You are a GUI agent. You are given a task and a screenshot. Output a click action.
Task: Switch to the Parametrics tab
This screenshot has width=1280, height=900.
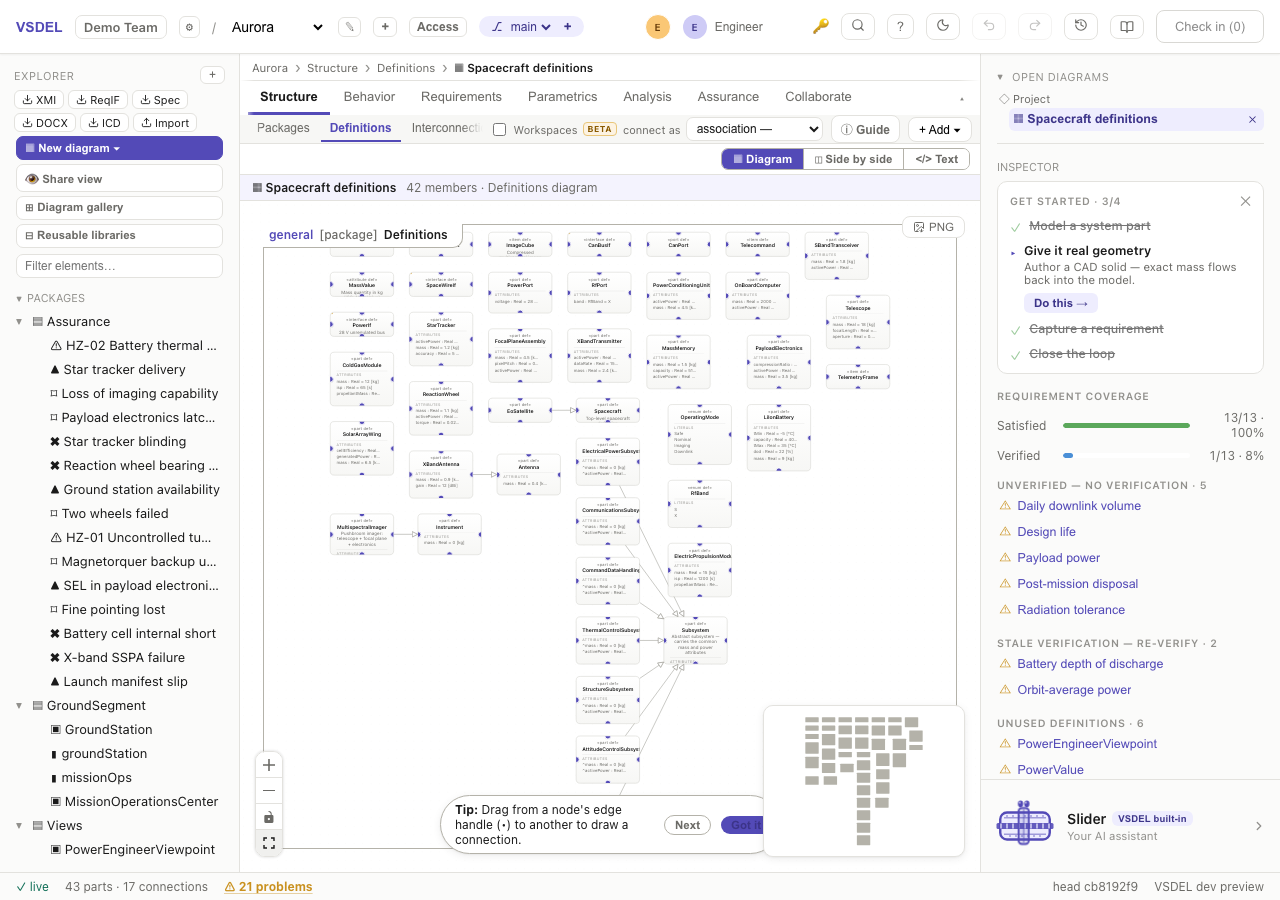563,97
